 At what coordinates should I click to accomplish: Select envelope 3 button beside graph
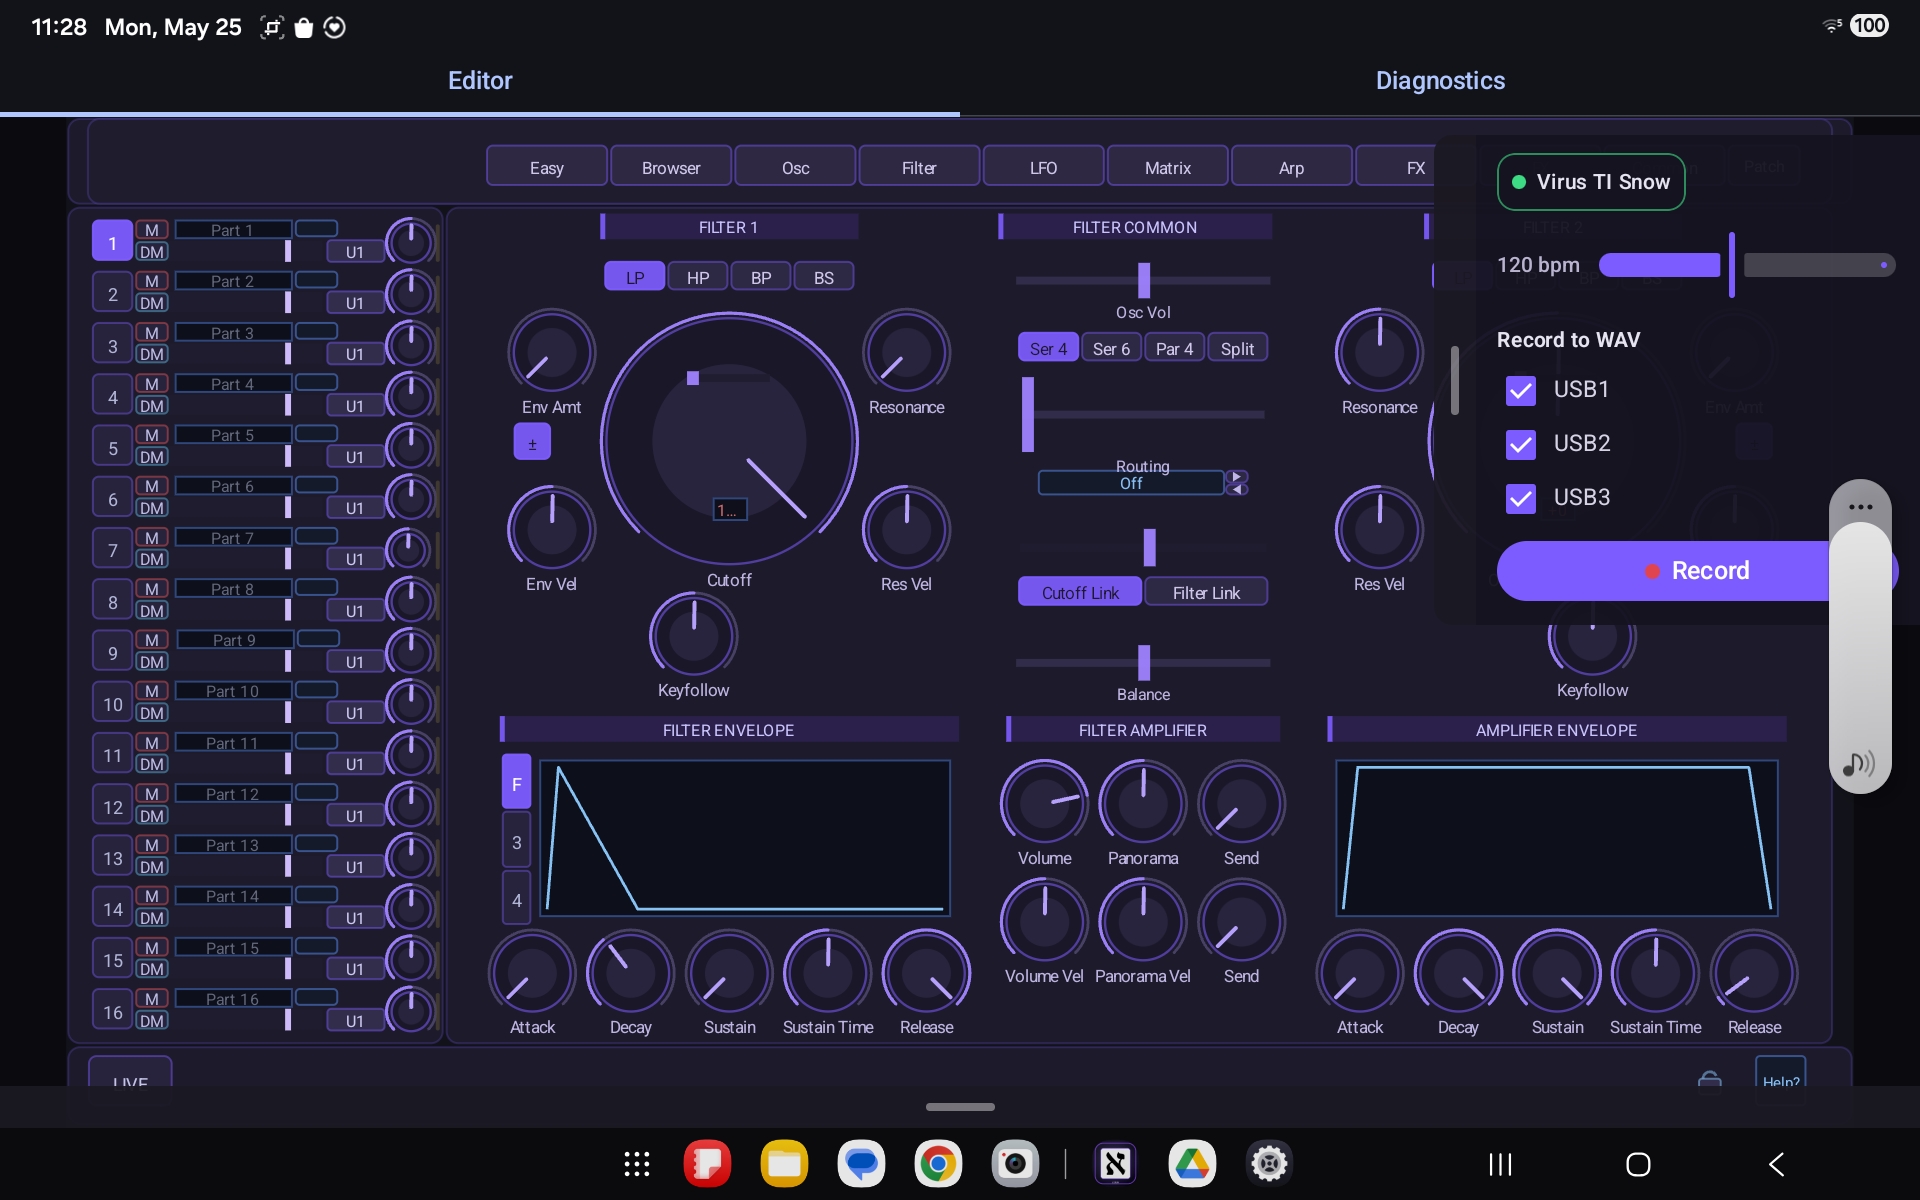tap(516, 842)
